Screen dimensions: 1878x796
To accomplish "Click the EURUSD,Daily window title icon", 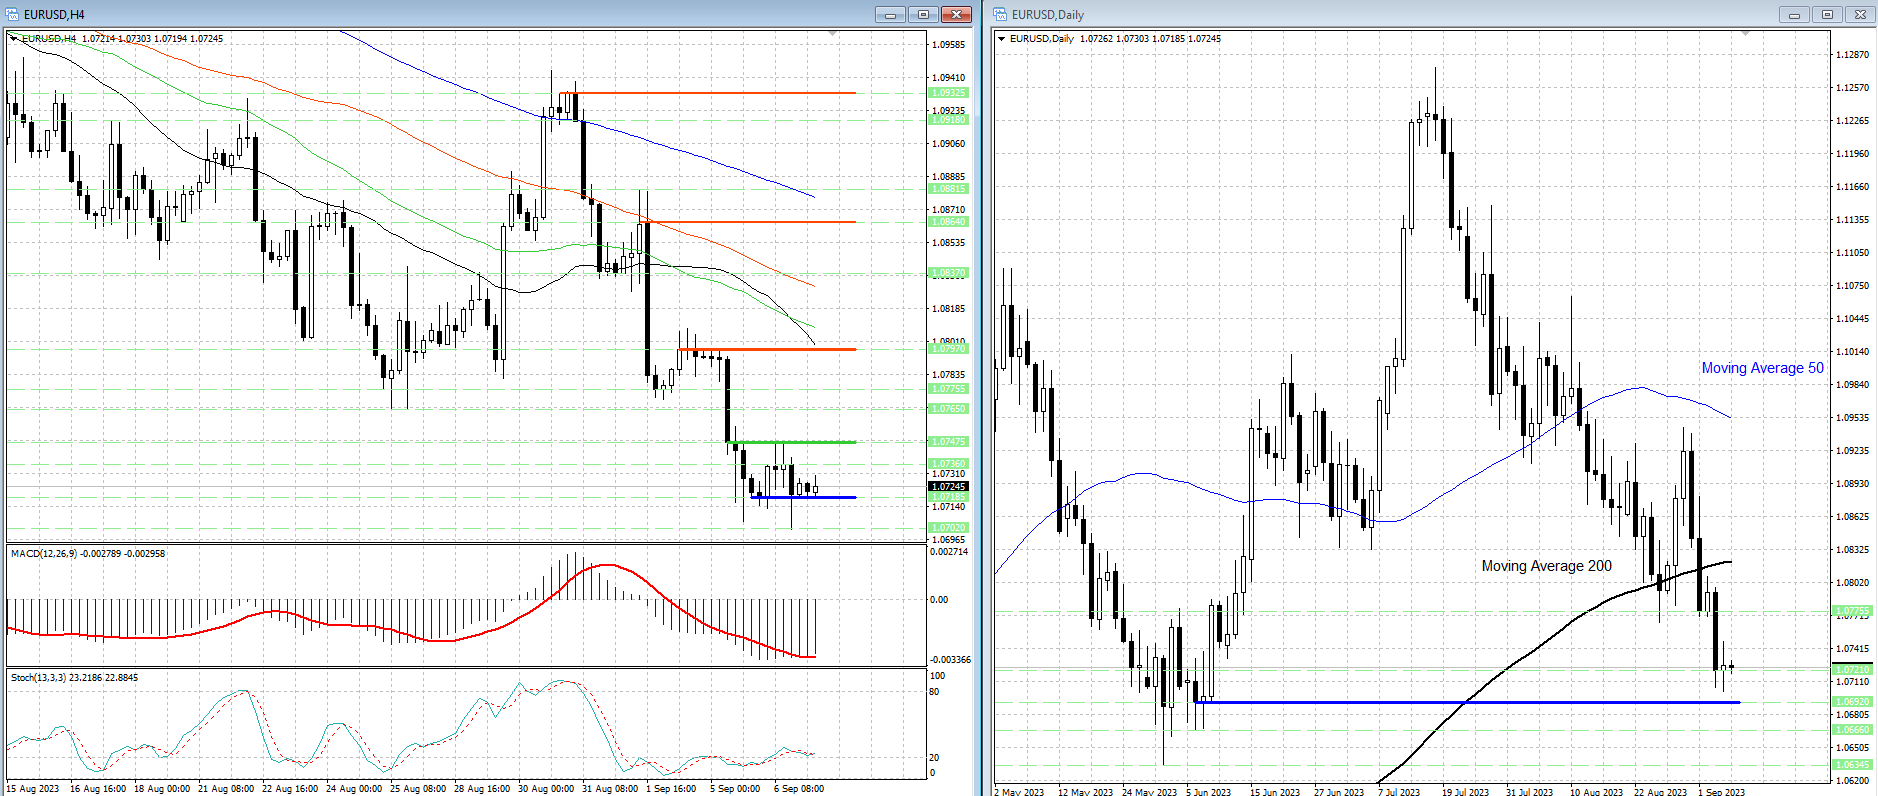I will [x=1000, y=14].
